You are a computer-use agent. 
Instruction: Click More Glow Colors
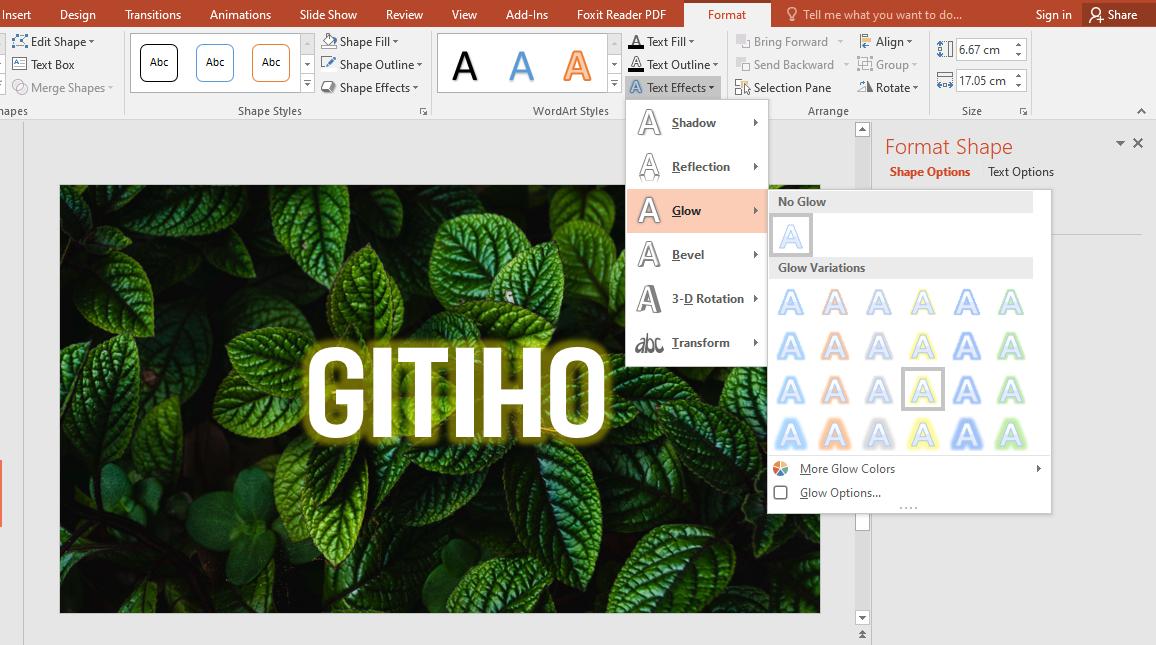pyautogui.click(x=846, y=468)
